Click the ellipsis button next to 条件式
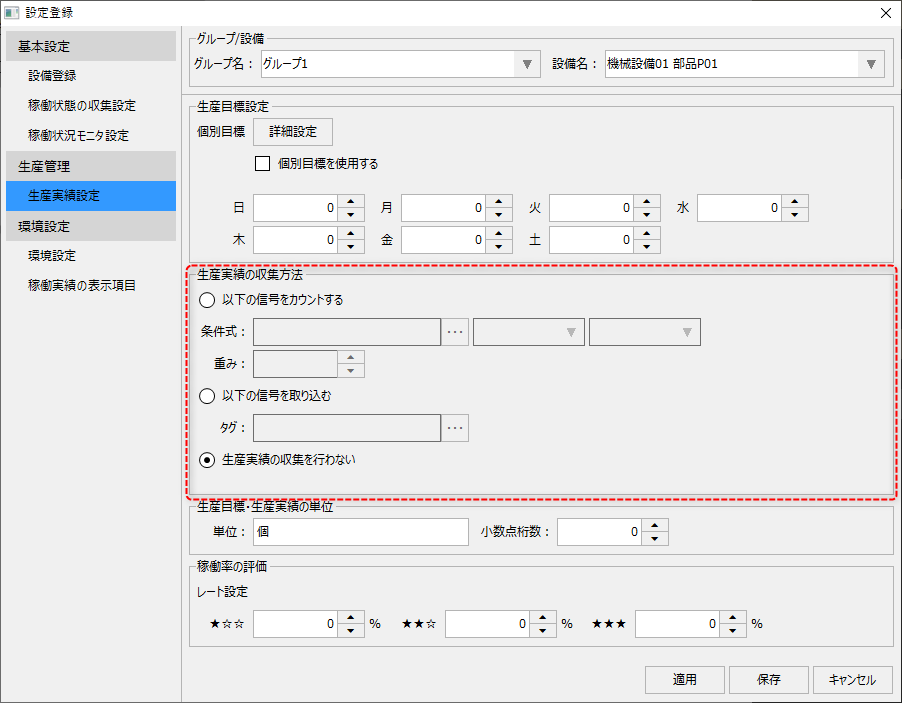 pos(455,331)
